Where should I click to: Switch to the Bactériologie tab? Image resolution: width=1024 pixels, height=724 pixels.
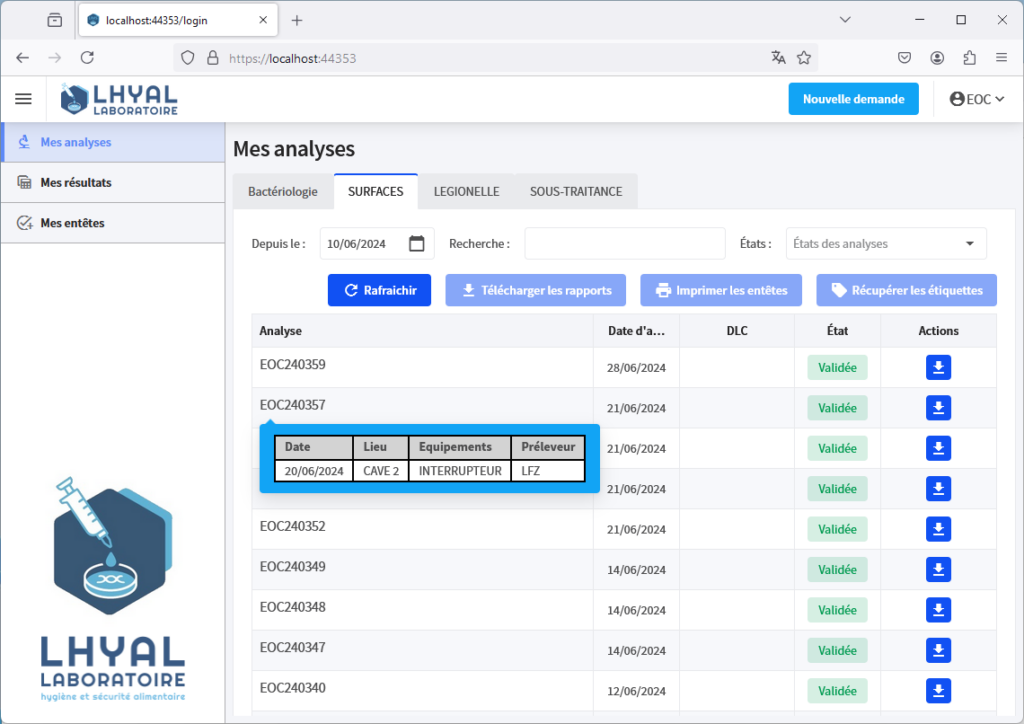point(283,191)
